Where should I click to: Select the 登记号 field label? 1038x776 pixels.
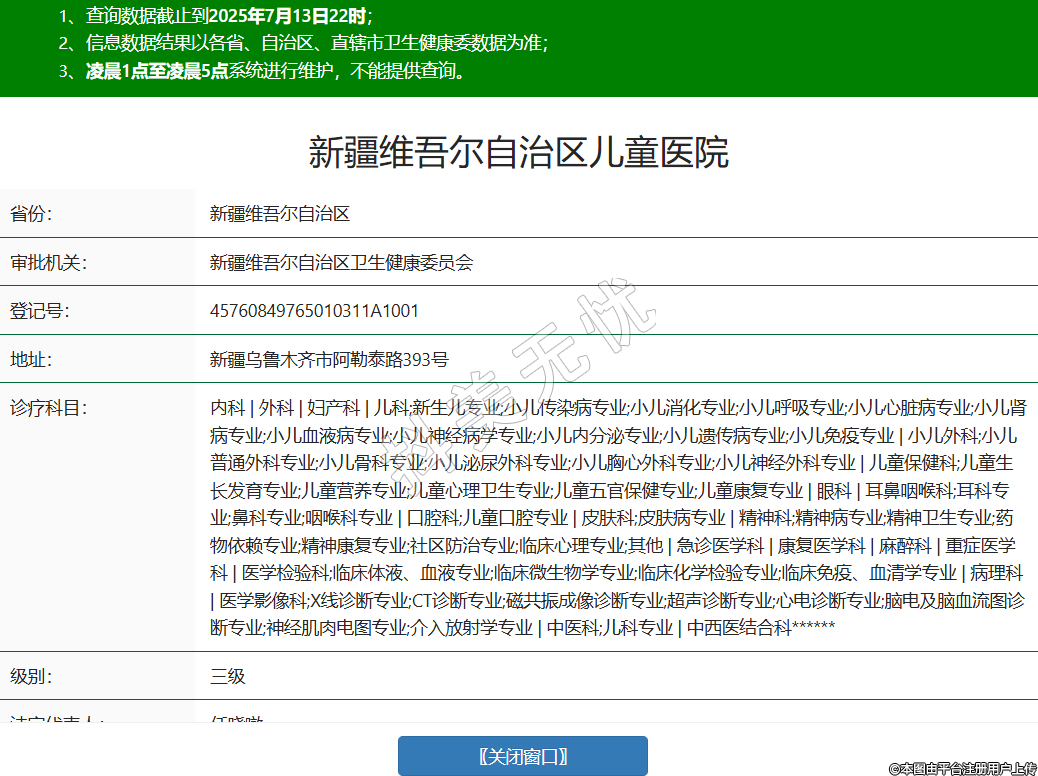[39, 310]
